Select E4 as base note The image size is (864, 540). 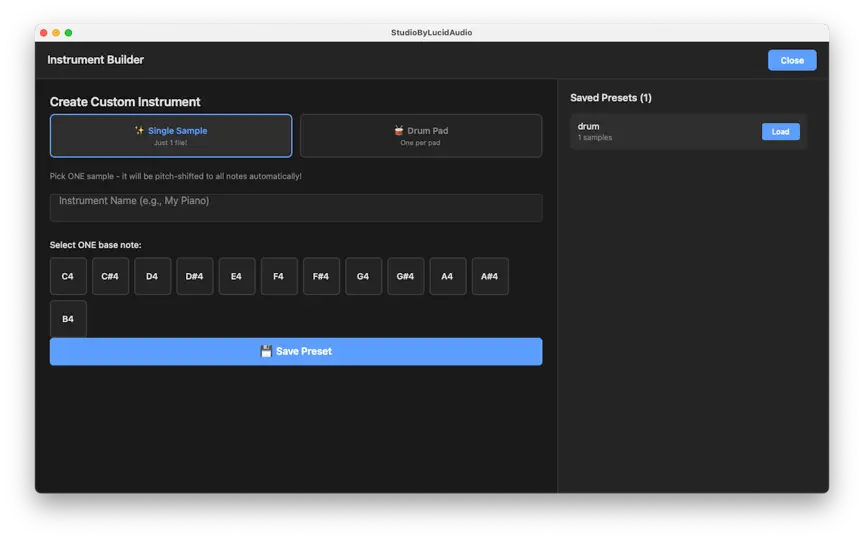[236, 276]
